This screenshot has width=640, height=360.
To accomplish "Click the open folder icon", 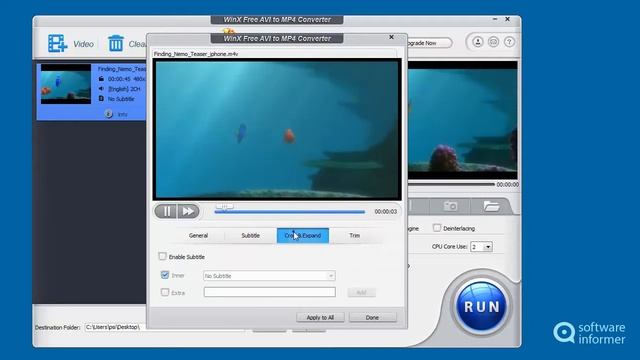I will coord(491,206).
